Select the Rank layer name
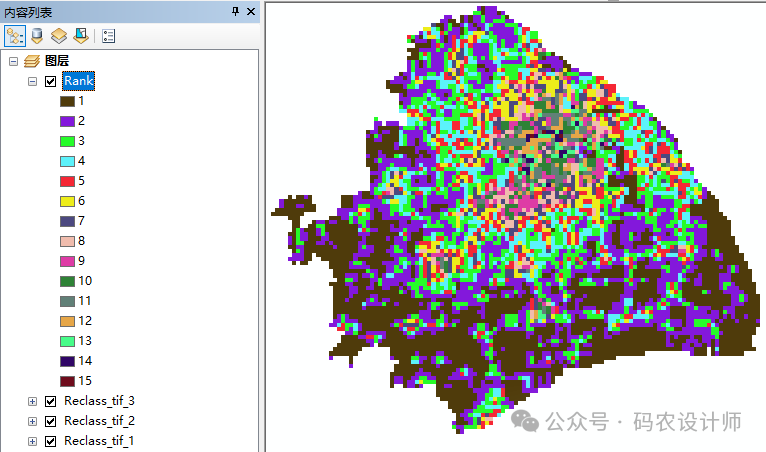Image resolution: width=766 pixels, height=452 pixels. tap(79, 81)
